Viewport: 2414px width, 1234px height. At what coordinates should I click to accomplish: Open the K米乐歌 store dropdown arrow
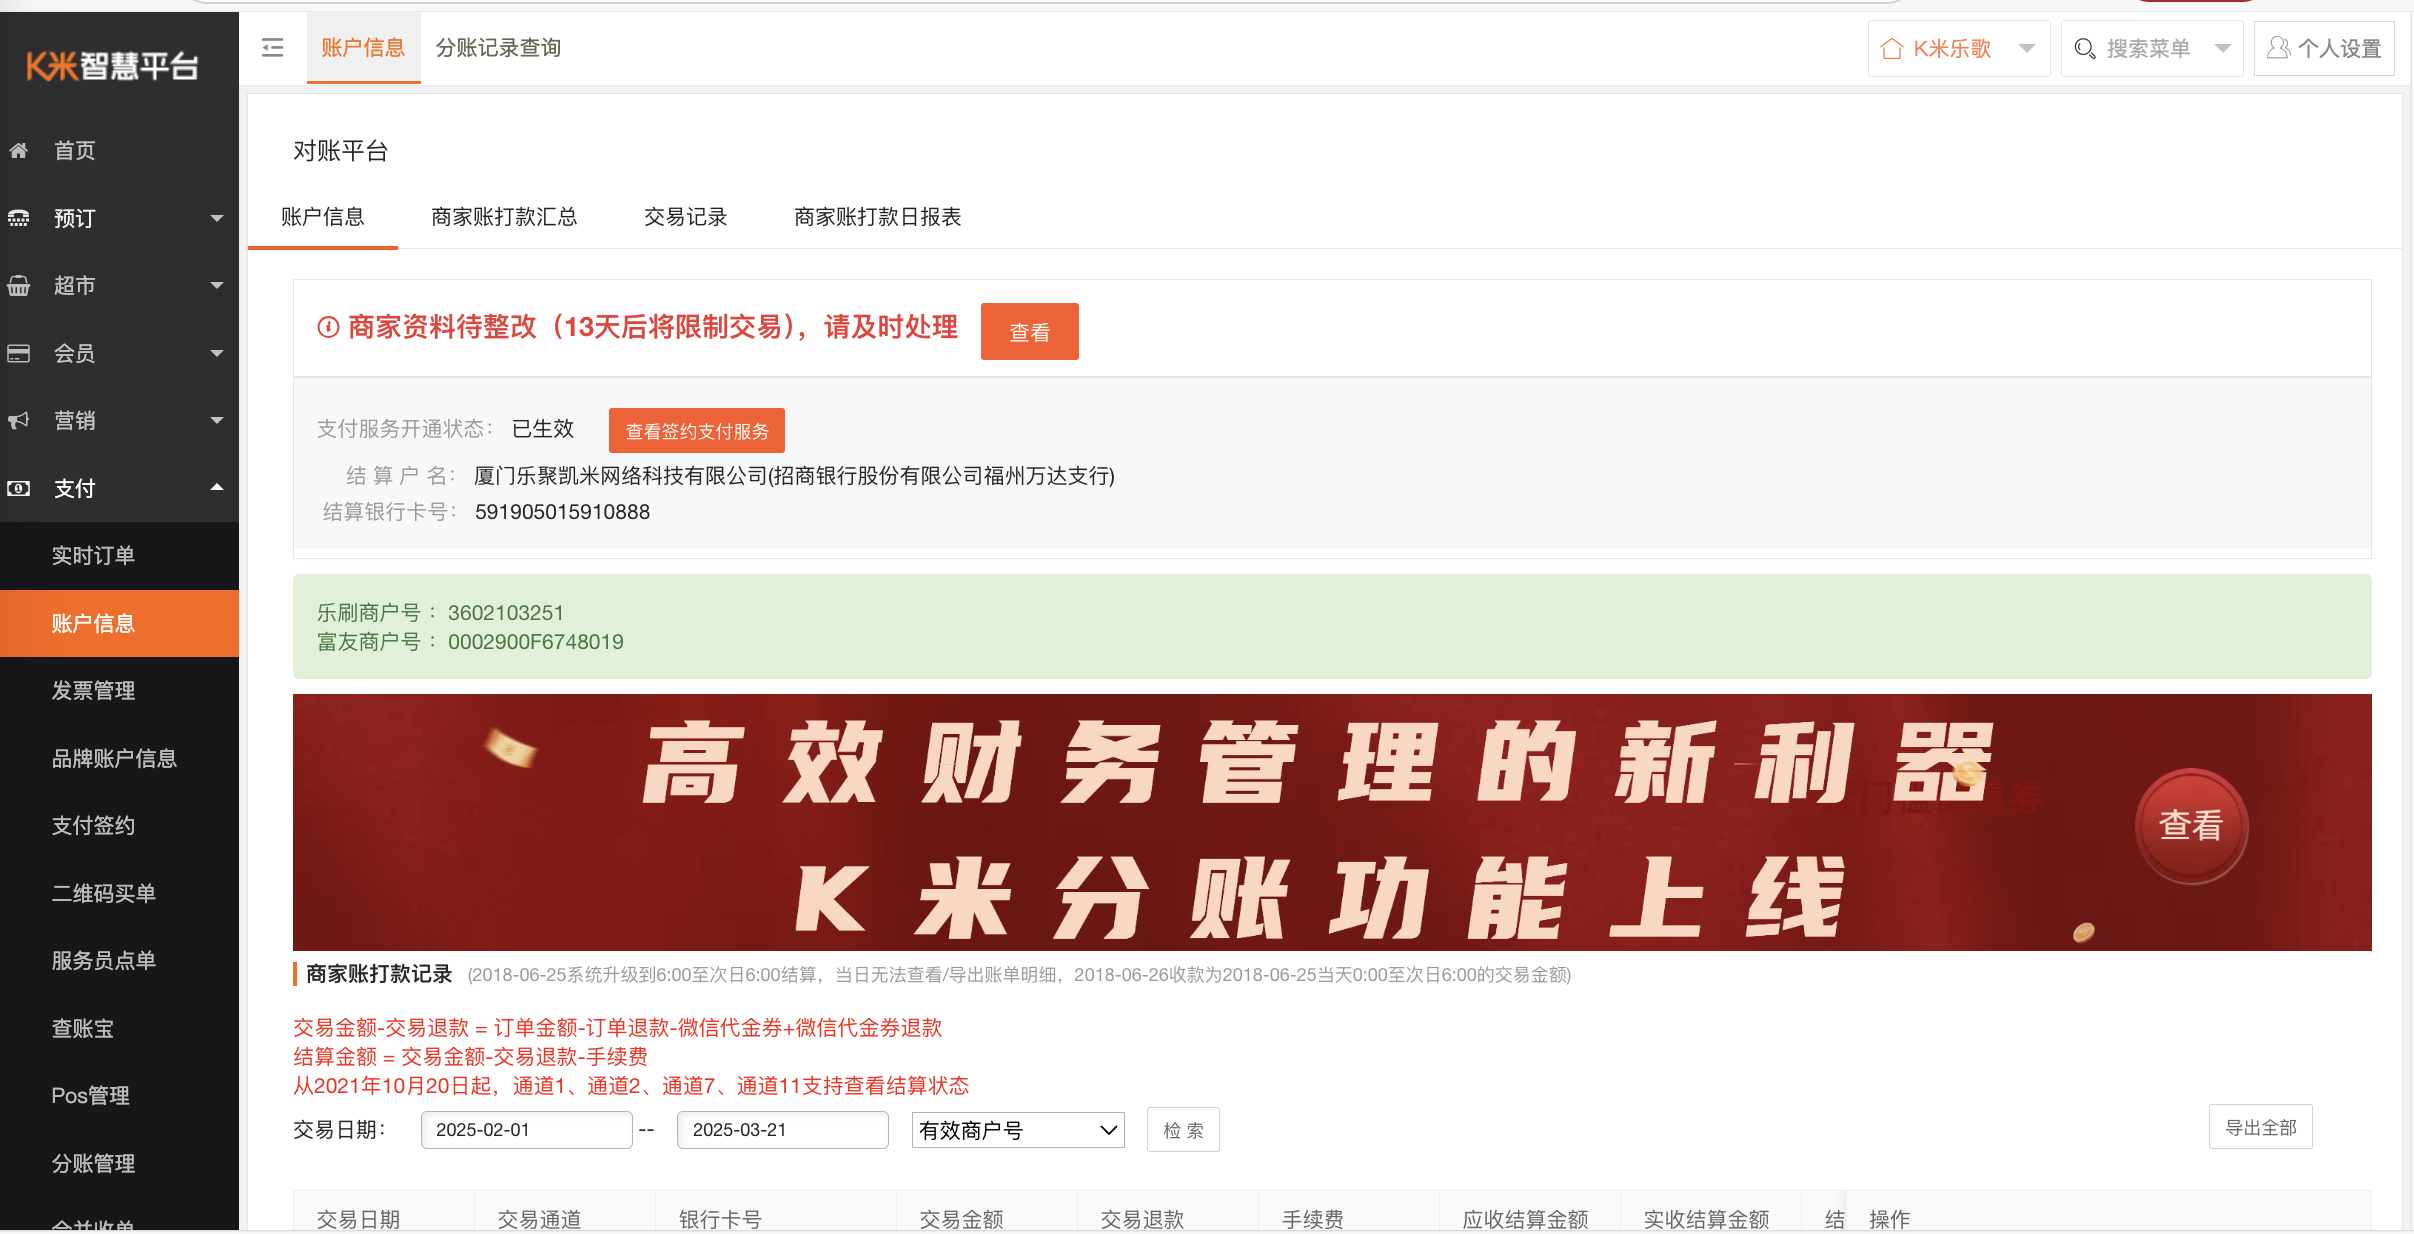[x=2027, y=49]
